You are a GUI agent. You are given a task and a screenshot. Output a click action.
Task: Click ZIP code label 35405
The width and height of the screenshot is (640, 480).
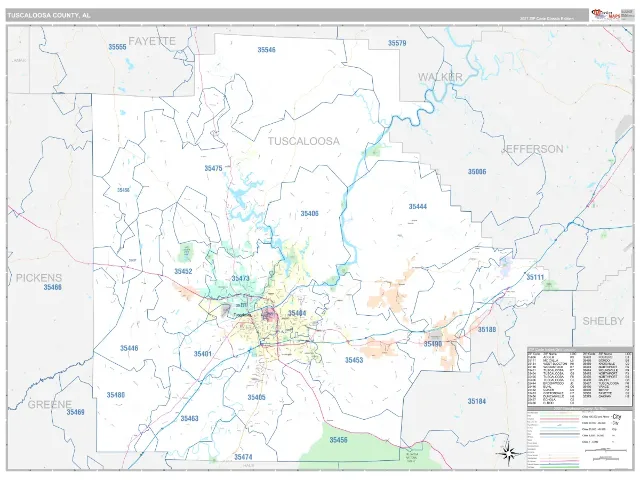(x=256, y=397)
